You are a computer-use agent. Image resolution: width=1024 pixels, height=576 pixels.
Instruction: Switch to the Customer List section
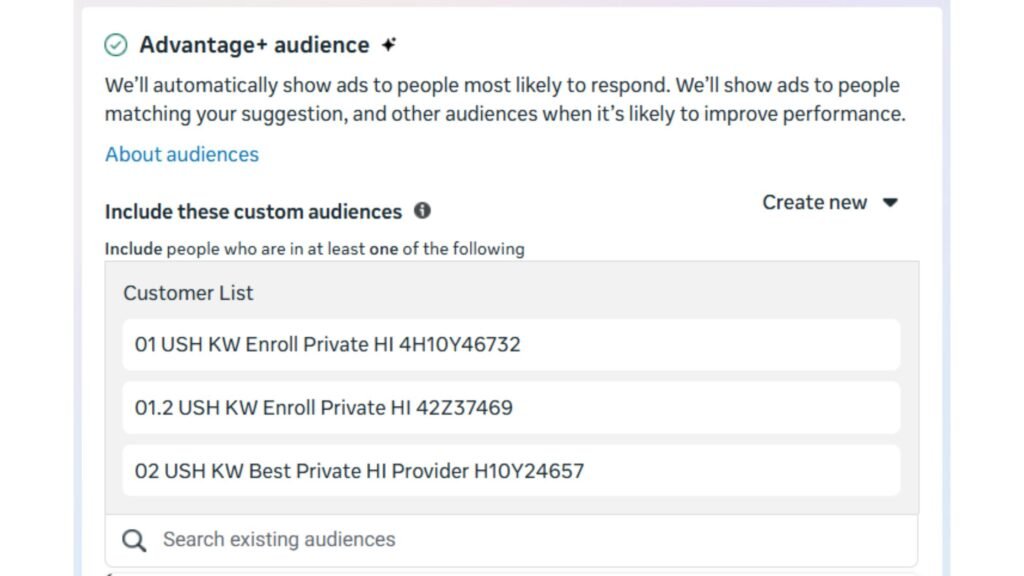pyautogui.click(x=188, y=293)
